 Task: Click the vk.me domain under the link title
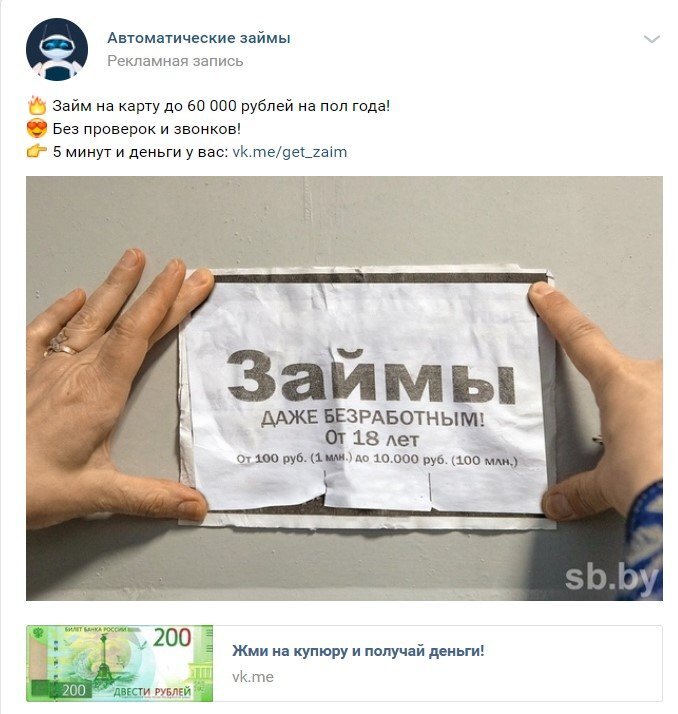pos(253,677)
